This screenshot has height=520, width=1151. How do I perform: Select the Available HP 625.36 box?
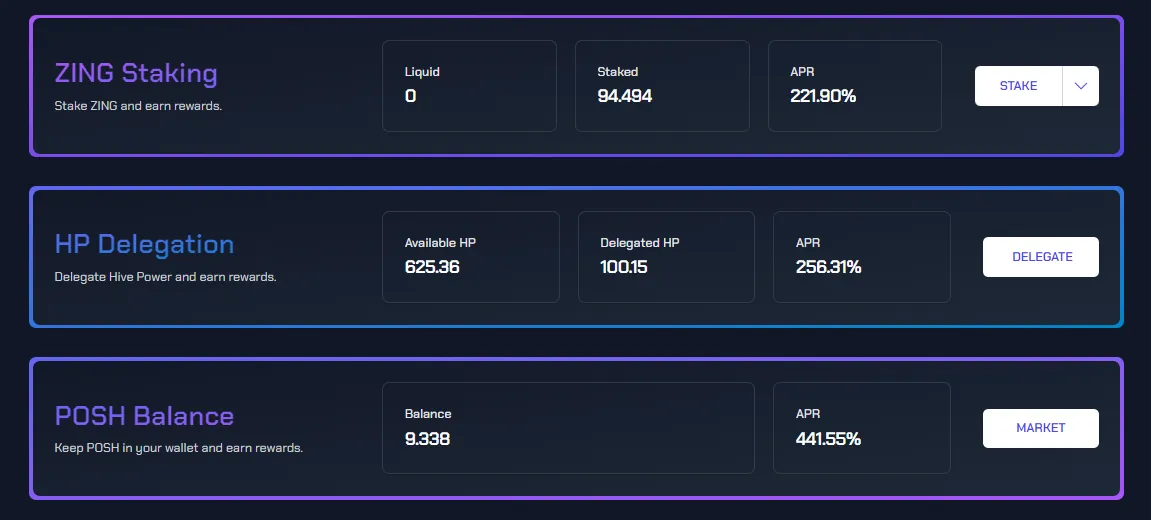point(471,257)
